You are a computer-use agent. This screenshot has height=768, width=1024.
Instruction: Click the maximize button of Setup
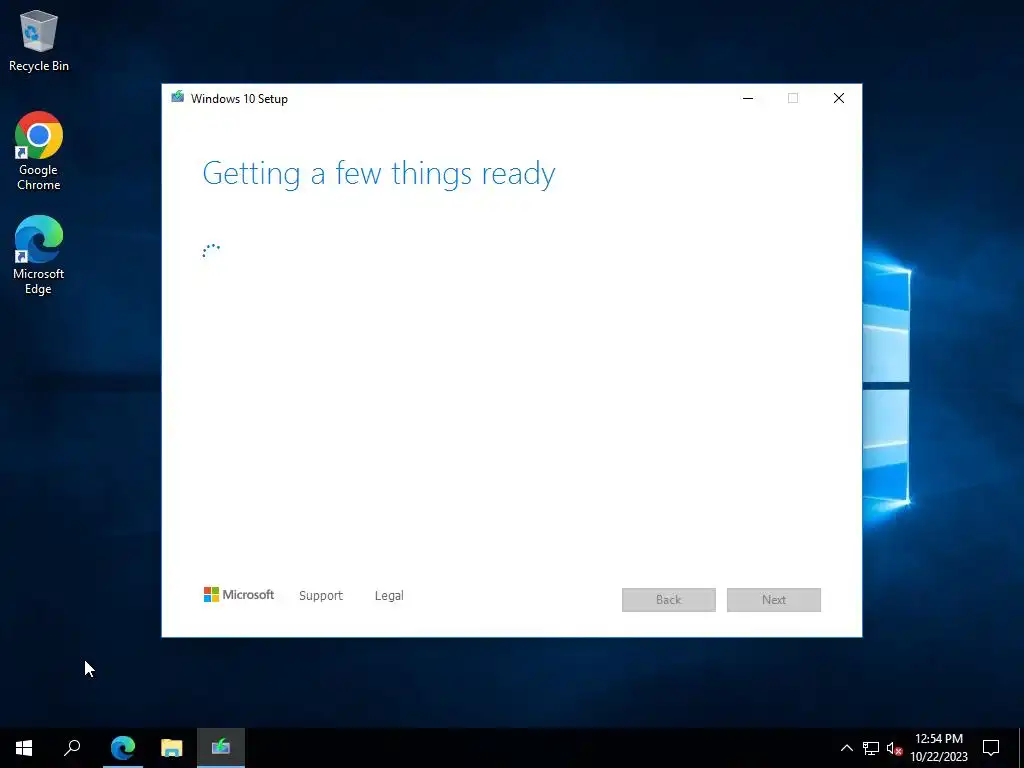coord(793,98)
